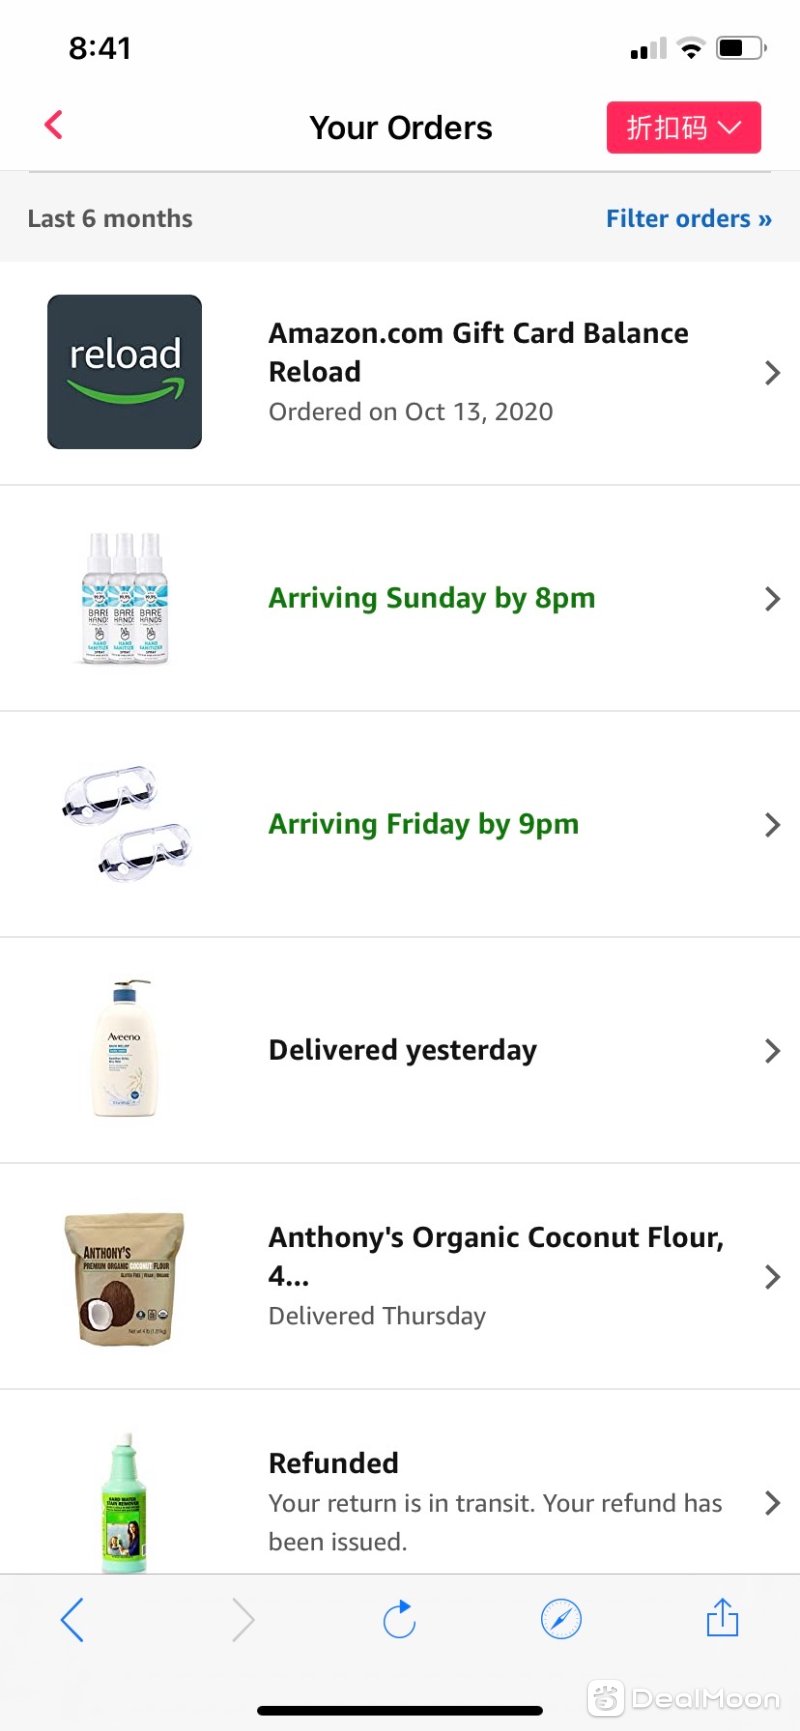The height and width of the screenshot is (1731, 800).
Task: Open the 折扣码 dropdown button
Action: 684,127
